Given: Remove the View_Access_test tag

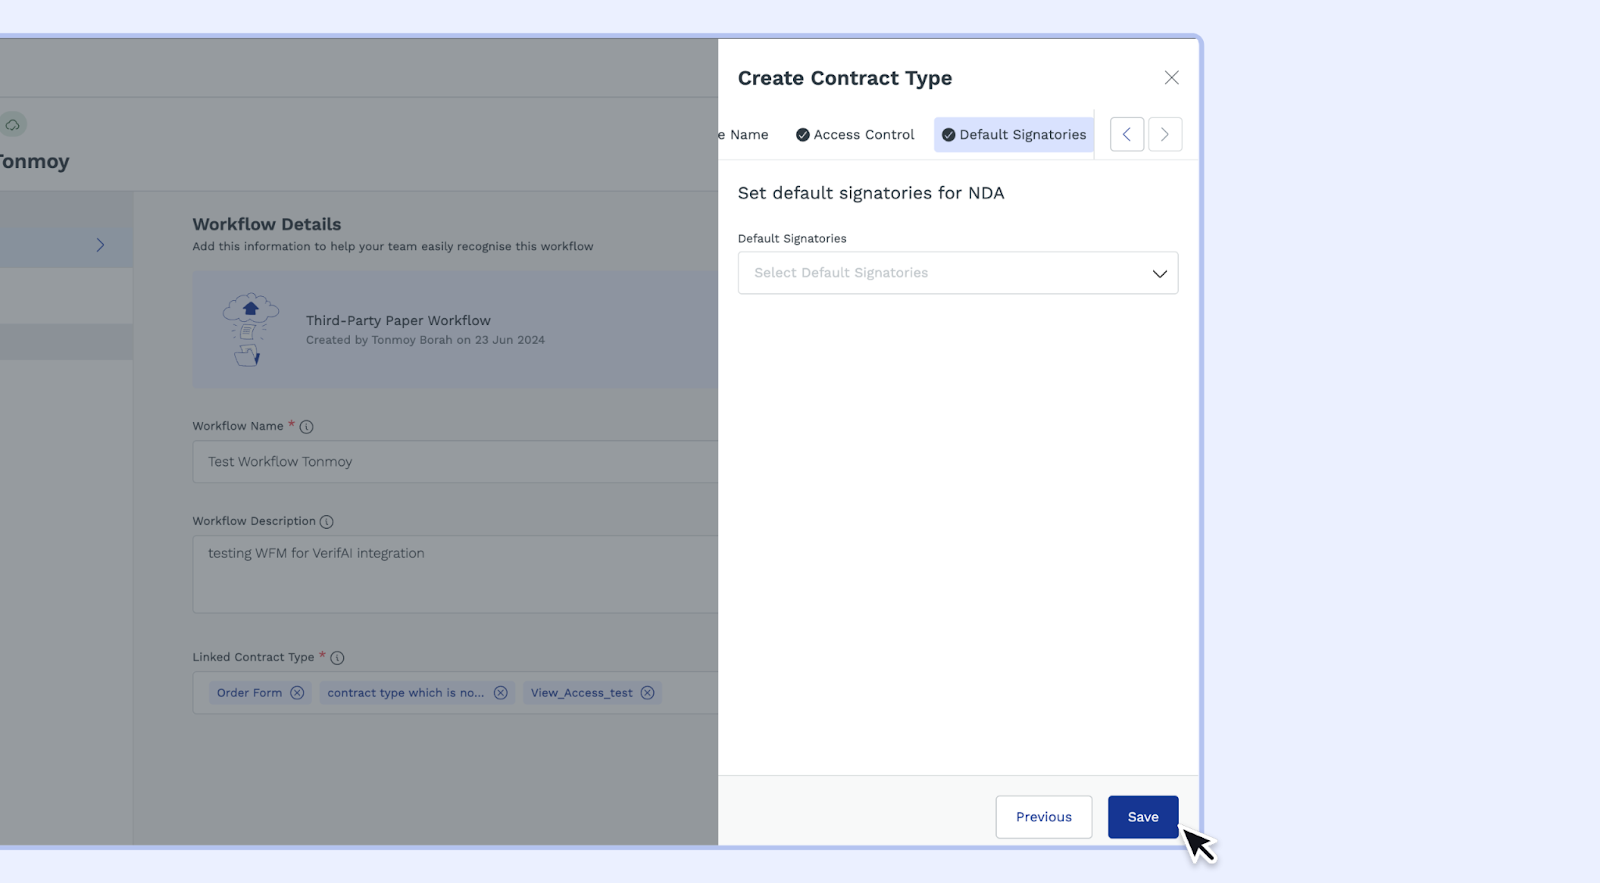Looking at the screenshot, I should (x=647, y=693).
